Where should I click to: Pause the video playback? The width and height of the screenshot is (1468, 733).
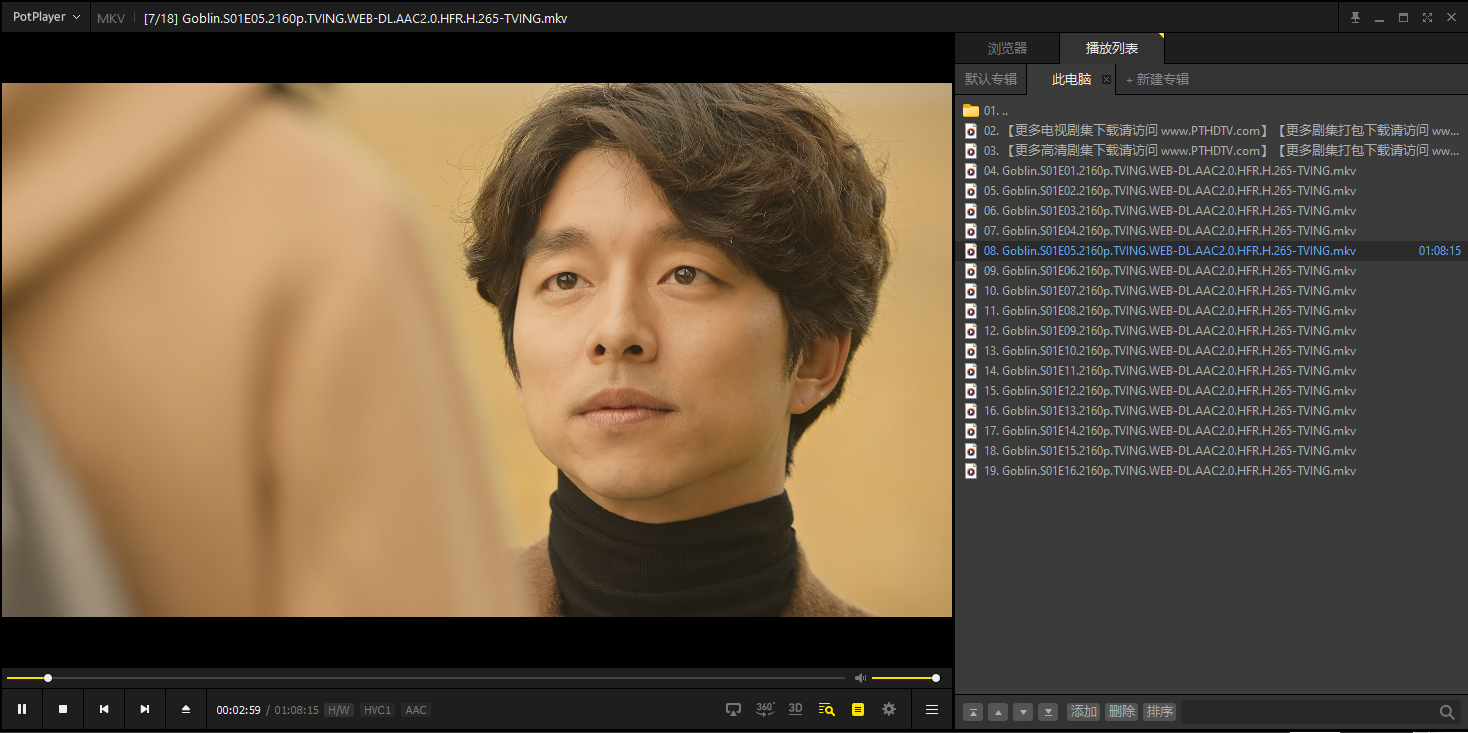pyautogui.click(x=22, y=709)
